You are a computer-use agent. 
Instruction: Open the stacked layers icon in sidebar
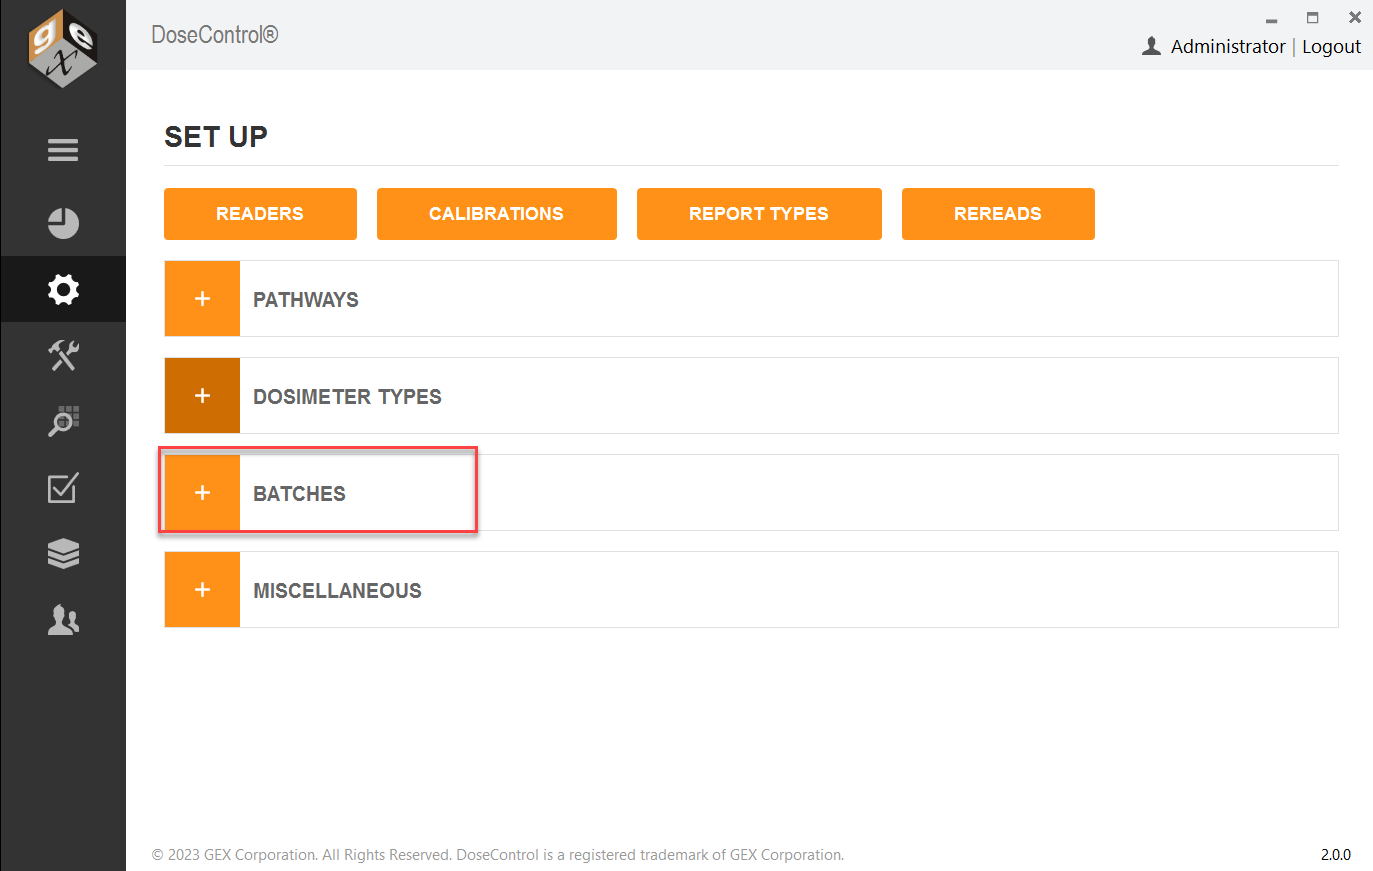click(63, 554)
